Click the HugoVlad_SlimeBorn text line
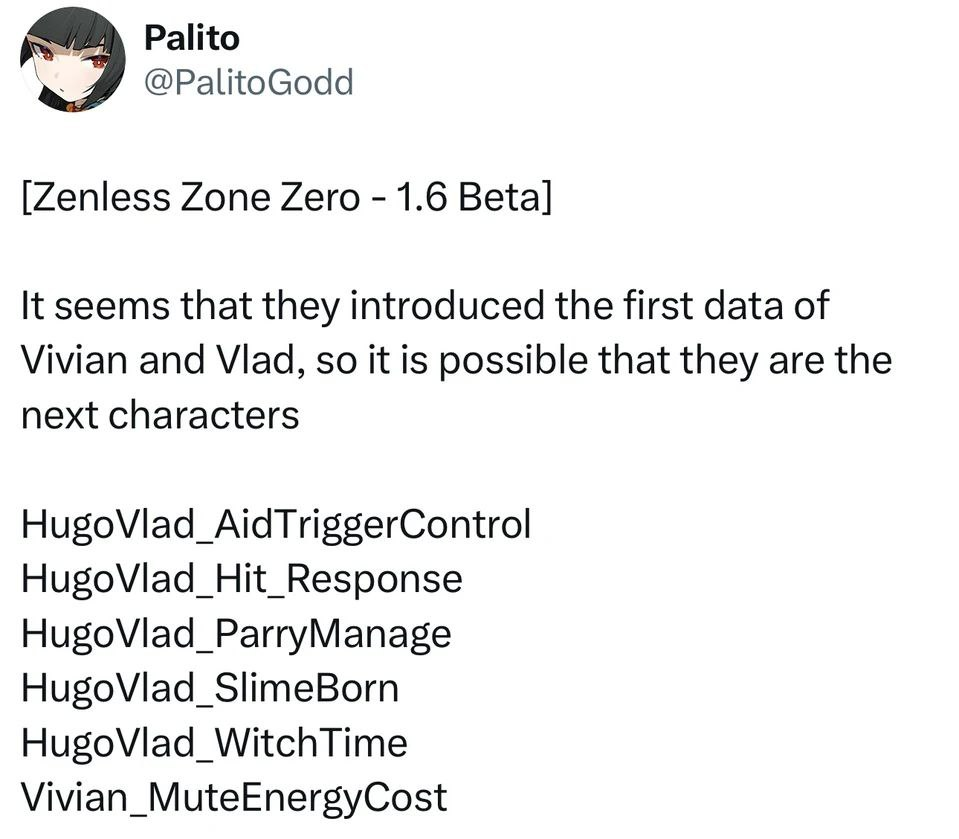The image size is (959, 839). click(210, 688)
